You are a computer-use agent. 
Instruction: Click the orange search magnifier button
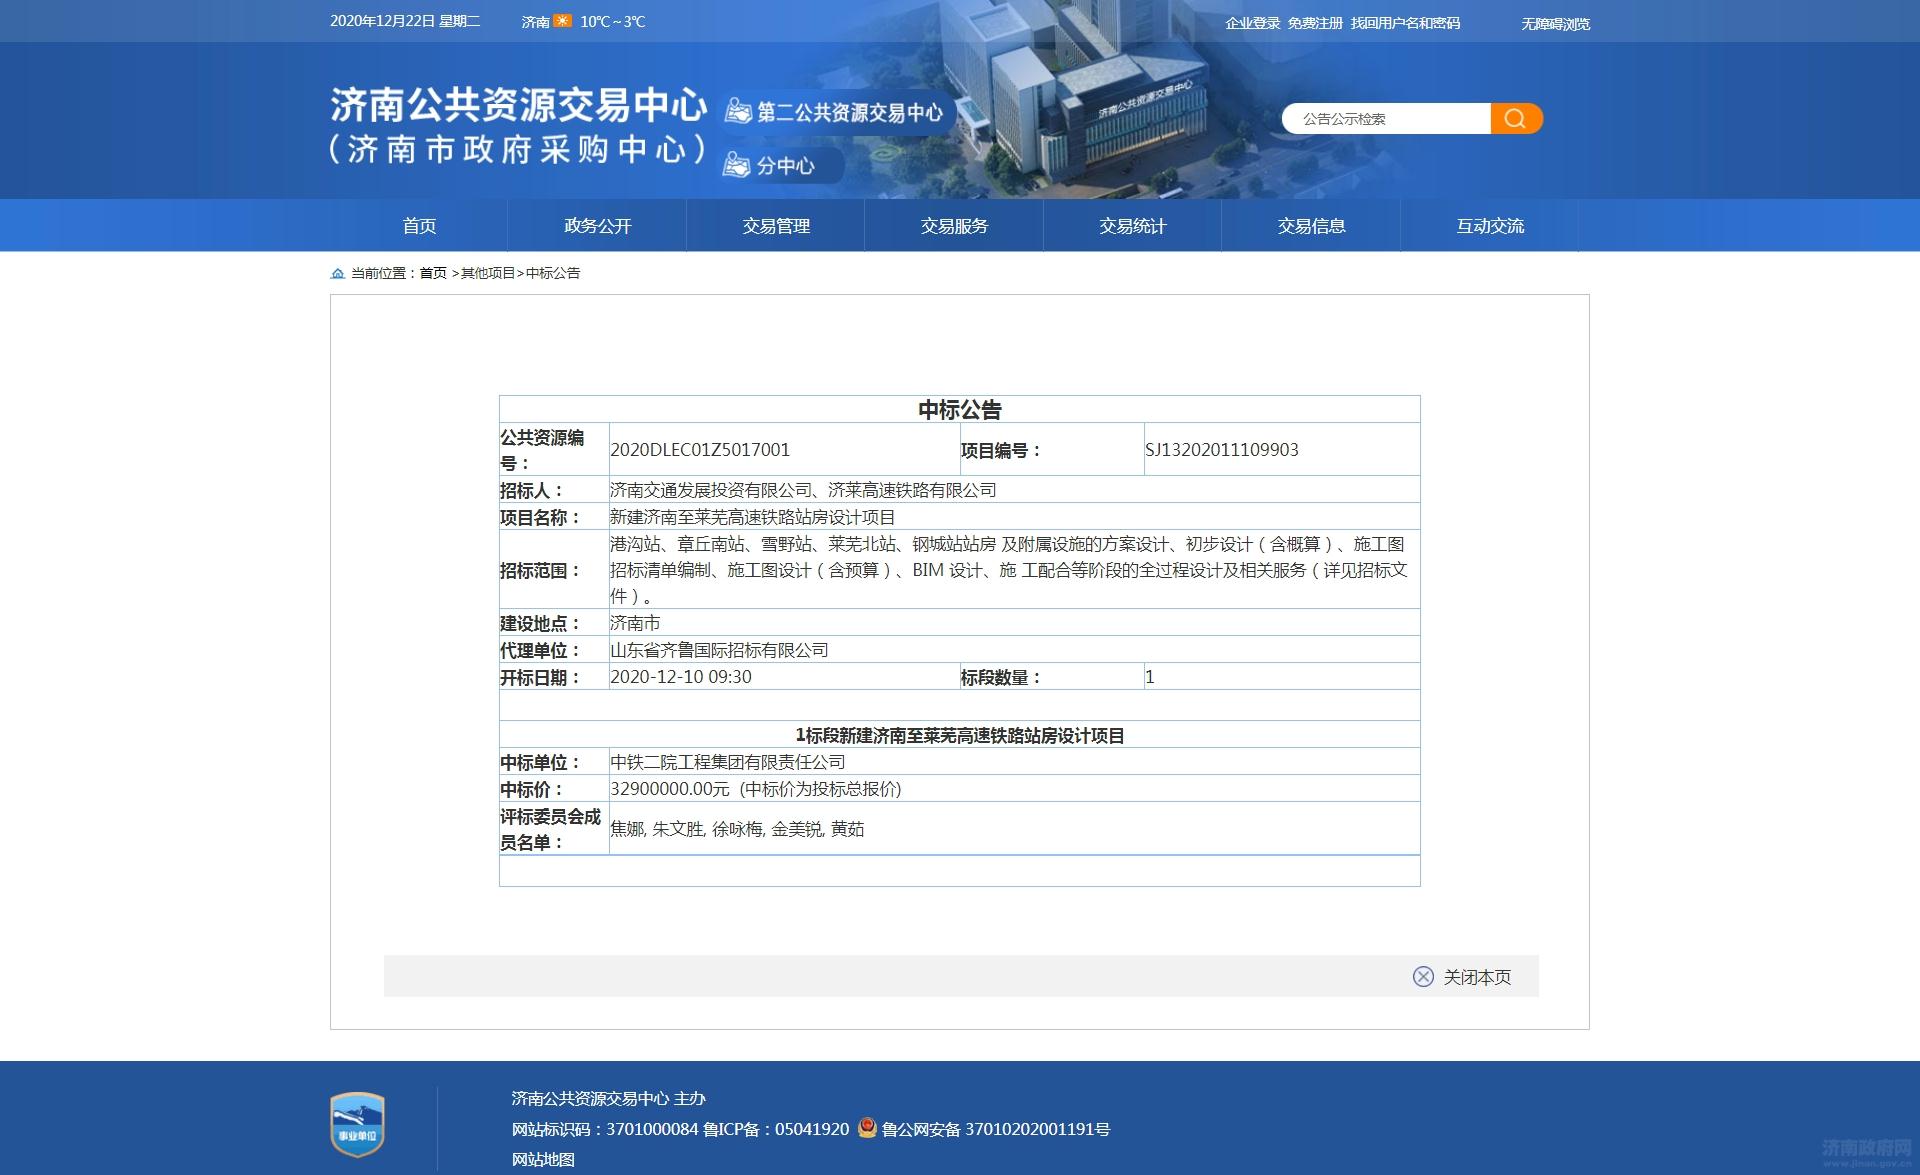[1515, 119]
